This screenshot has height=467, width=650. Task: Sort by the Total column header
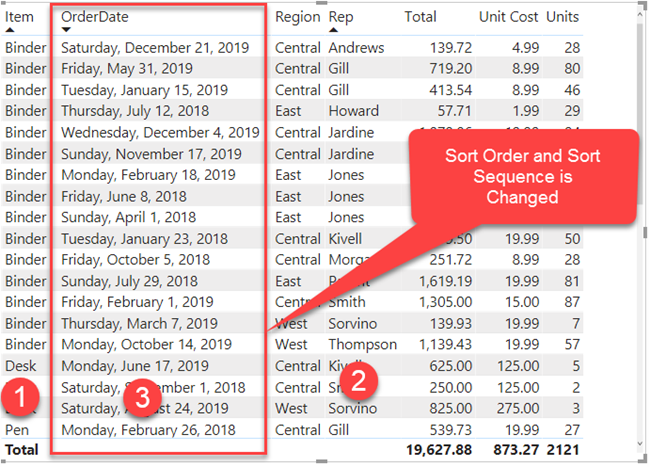[420, 17]
